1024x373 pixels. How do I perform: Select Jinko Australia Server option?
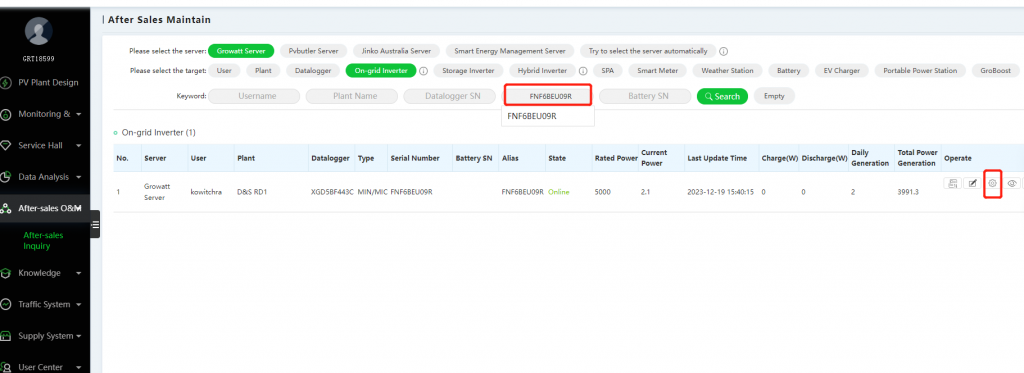[x=396, y=51]
